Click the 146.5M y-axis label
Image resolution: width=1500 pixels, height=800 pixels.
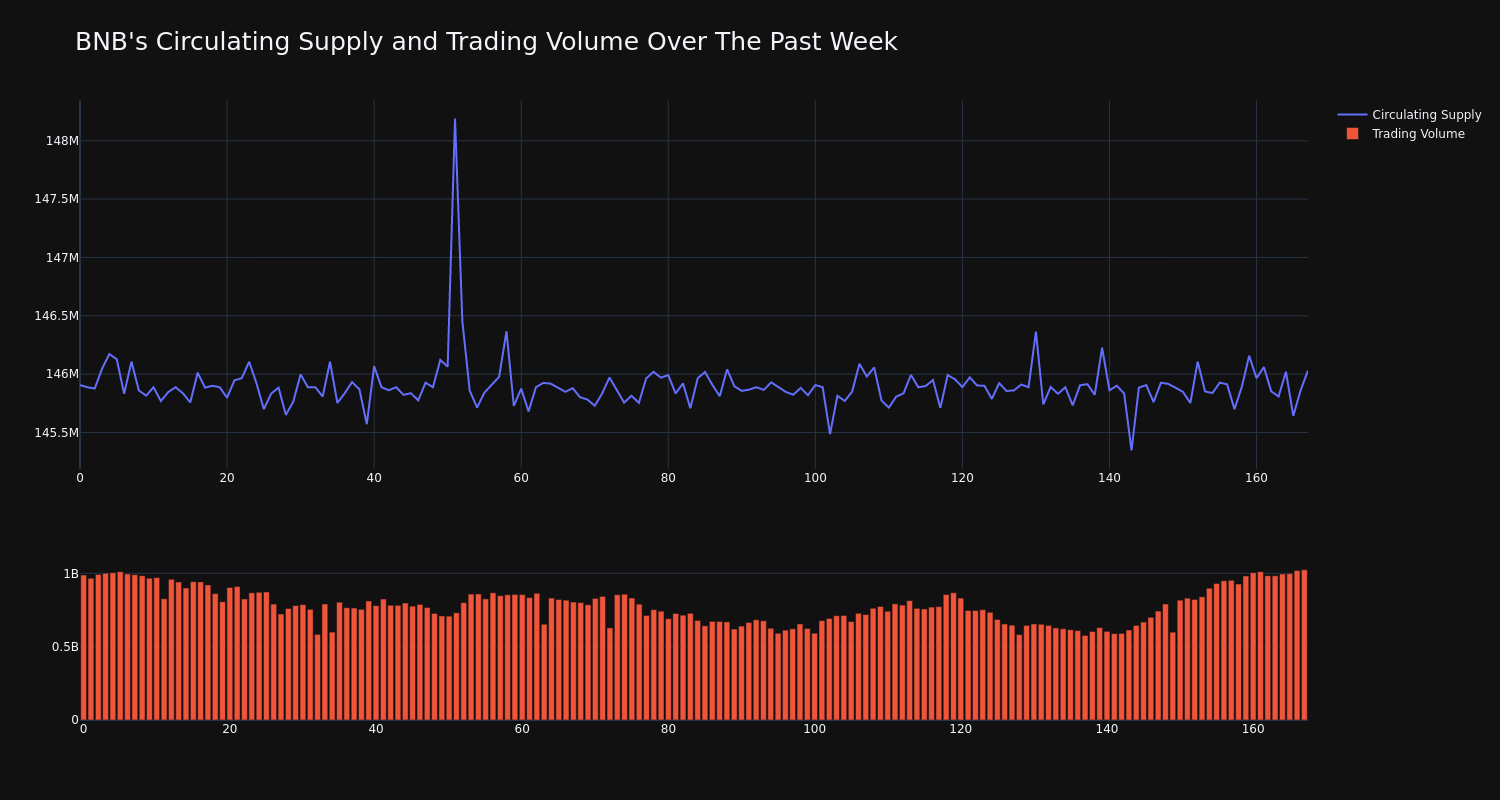tap(56, 316)
